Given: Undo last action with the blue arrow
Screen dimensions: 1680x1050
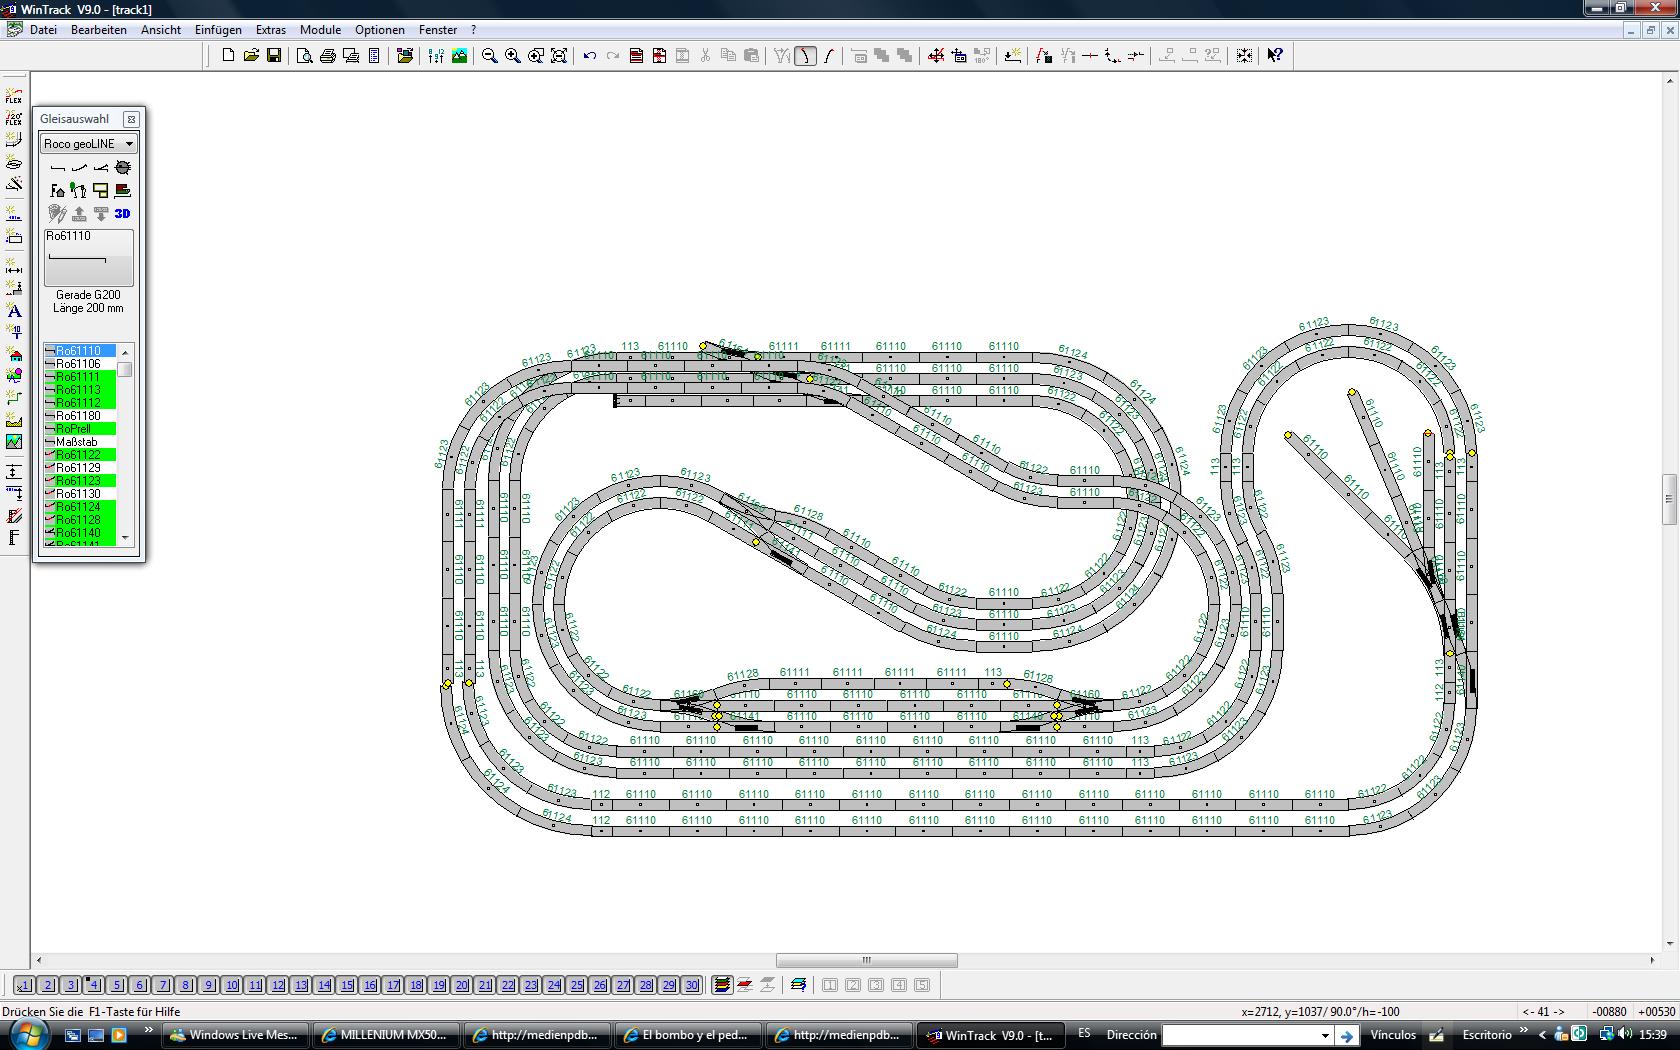Looking at the screenshot, I should click(590, 56).
